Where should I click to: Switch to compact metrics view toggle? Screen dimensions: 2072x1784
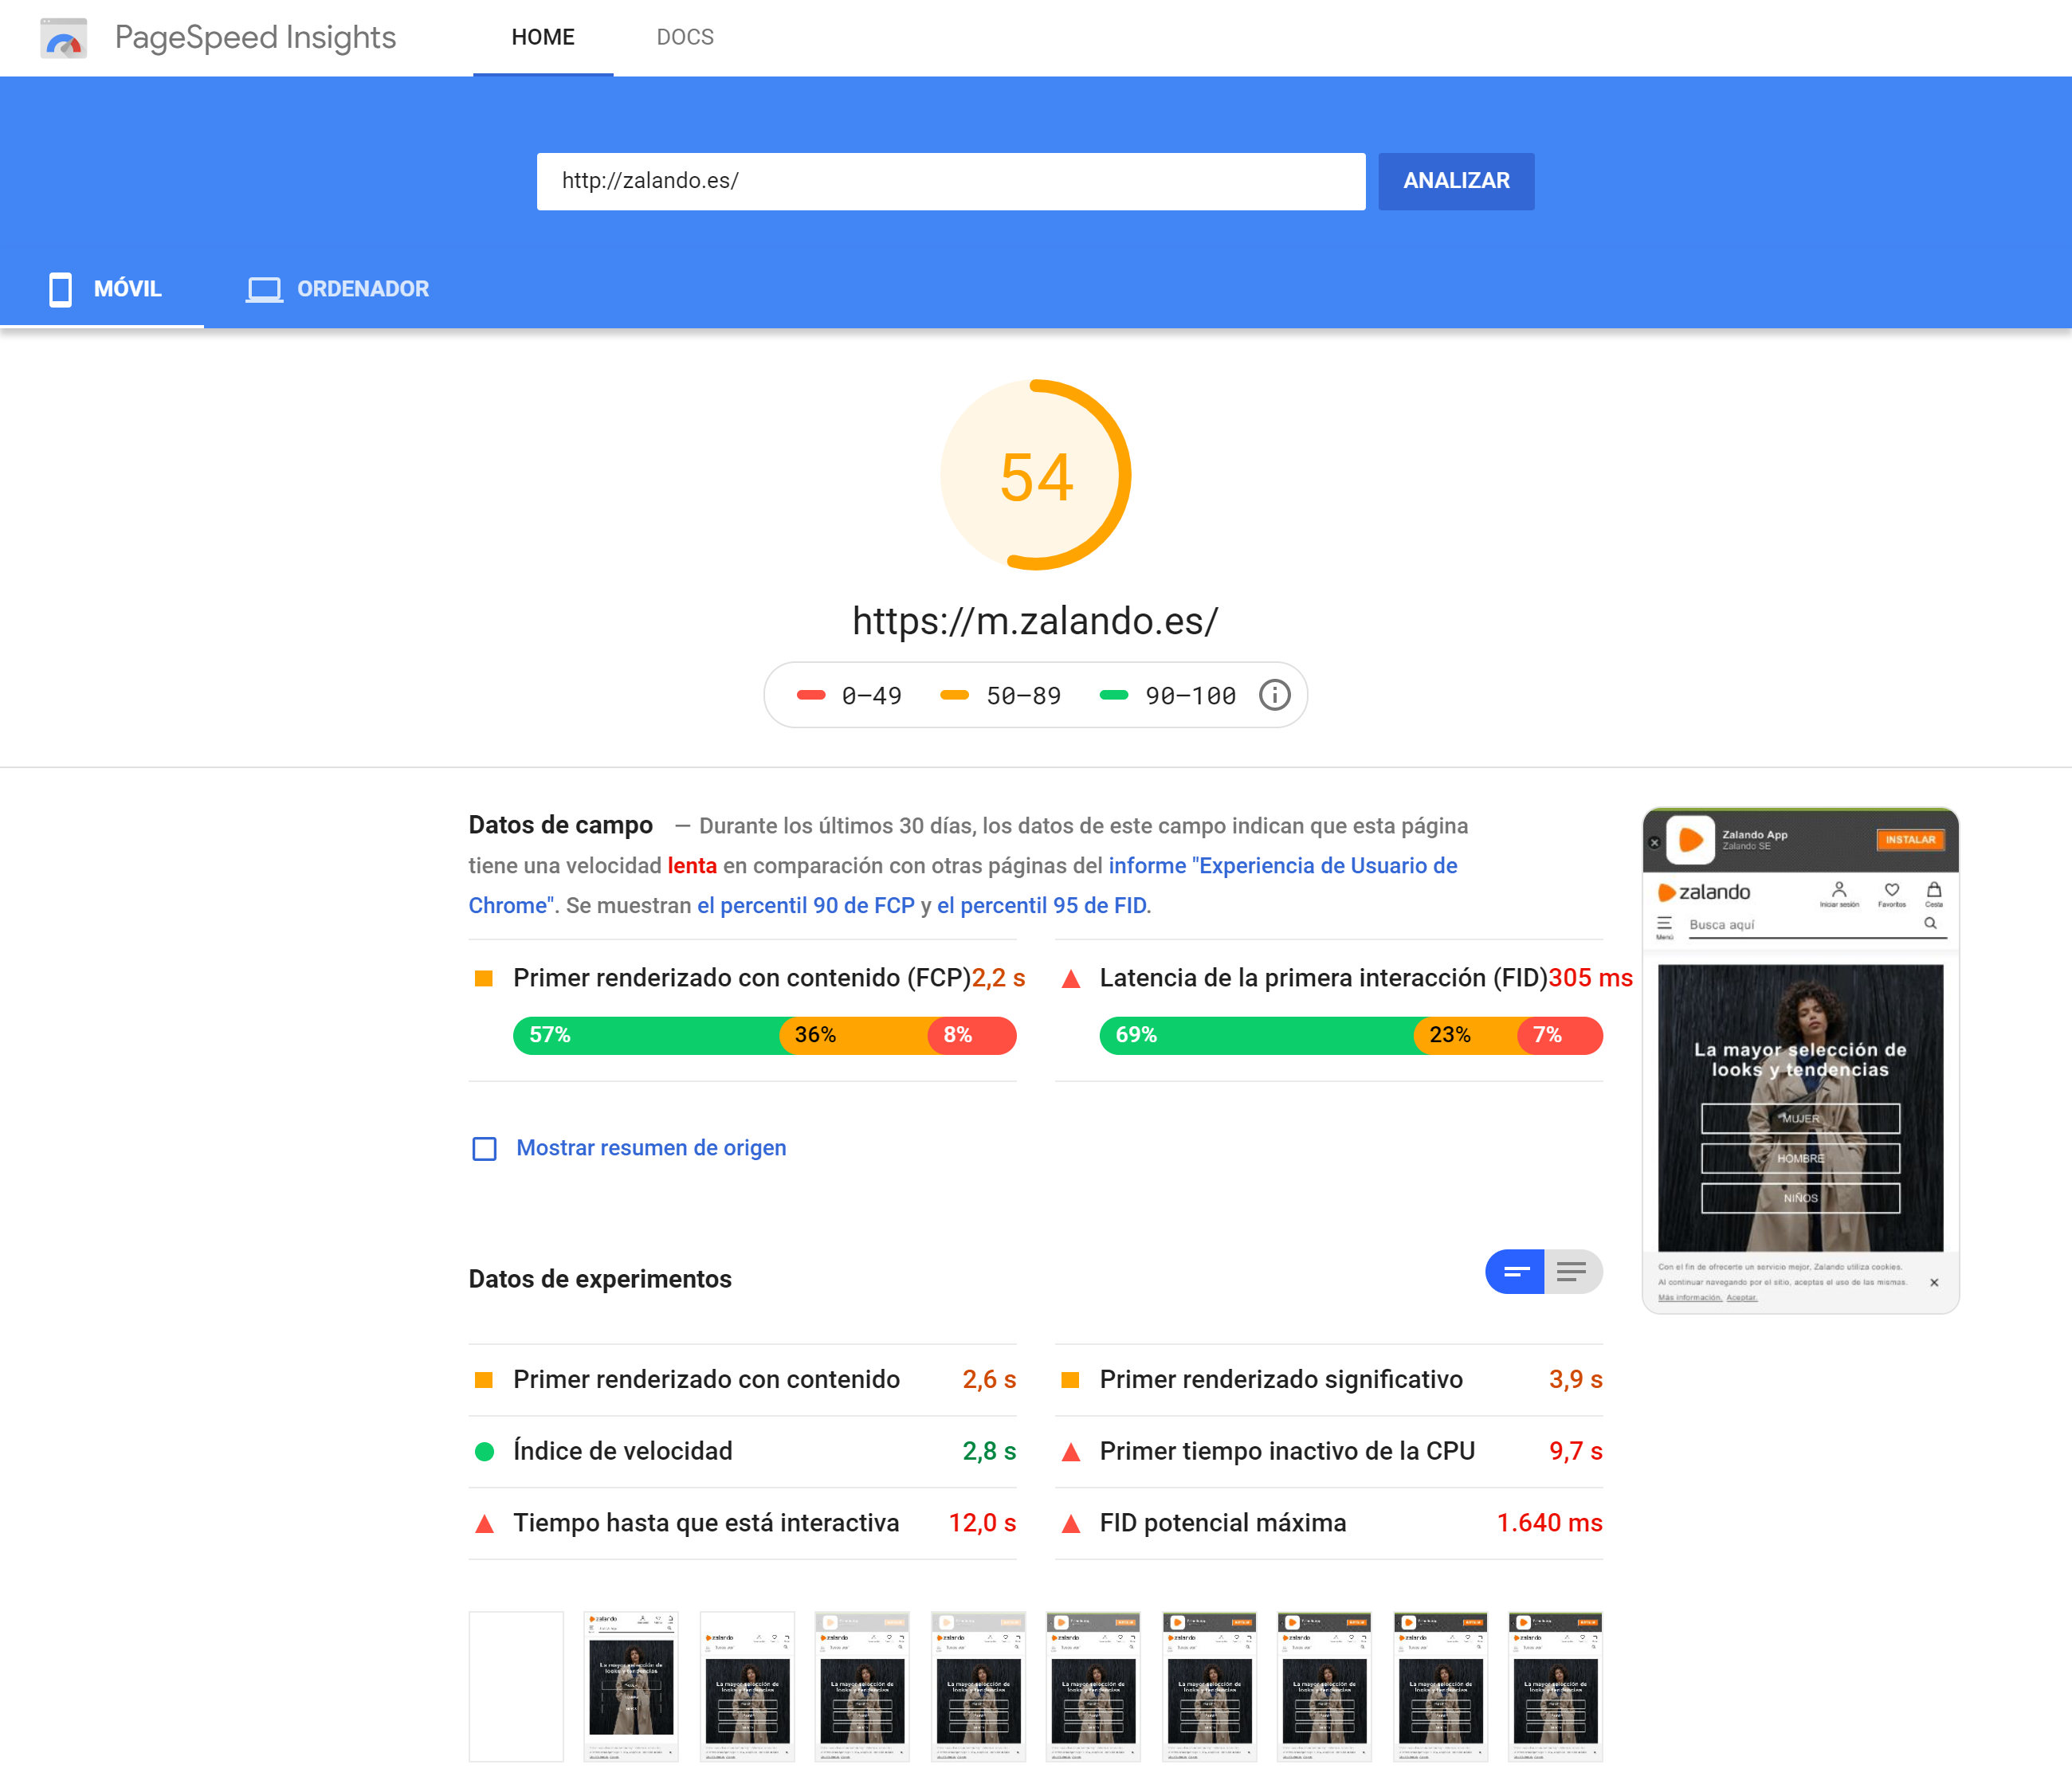1515,1272
